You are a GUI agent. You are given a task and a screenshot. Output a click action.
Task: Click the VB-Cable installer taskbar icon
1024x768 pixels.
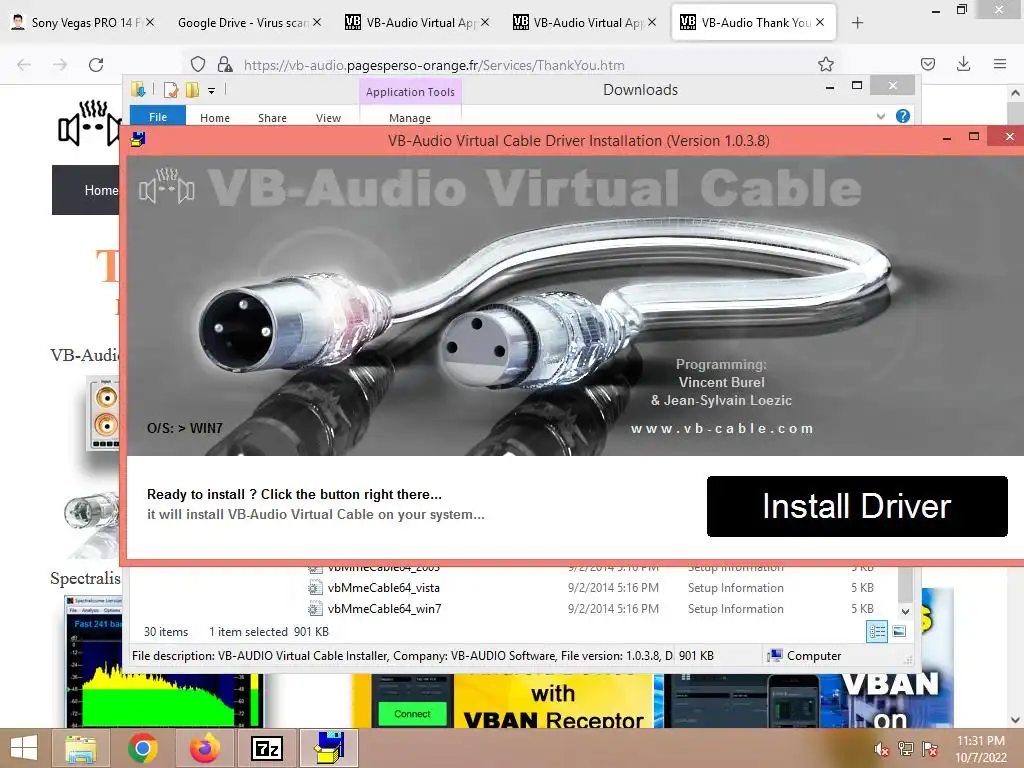329,748
